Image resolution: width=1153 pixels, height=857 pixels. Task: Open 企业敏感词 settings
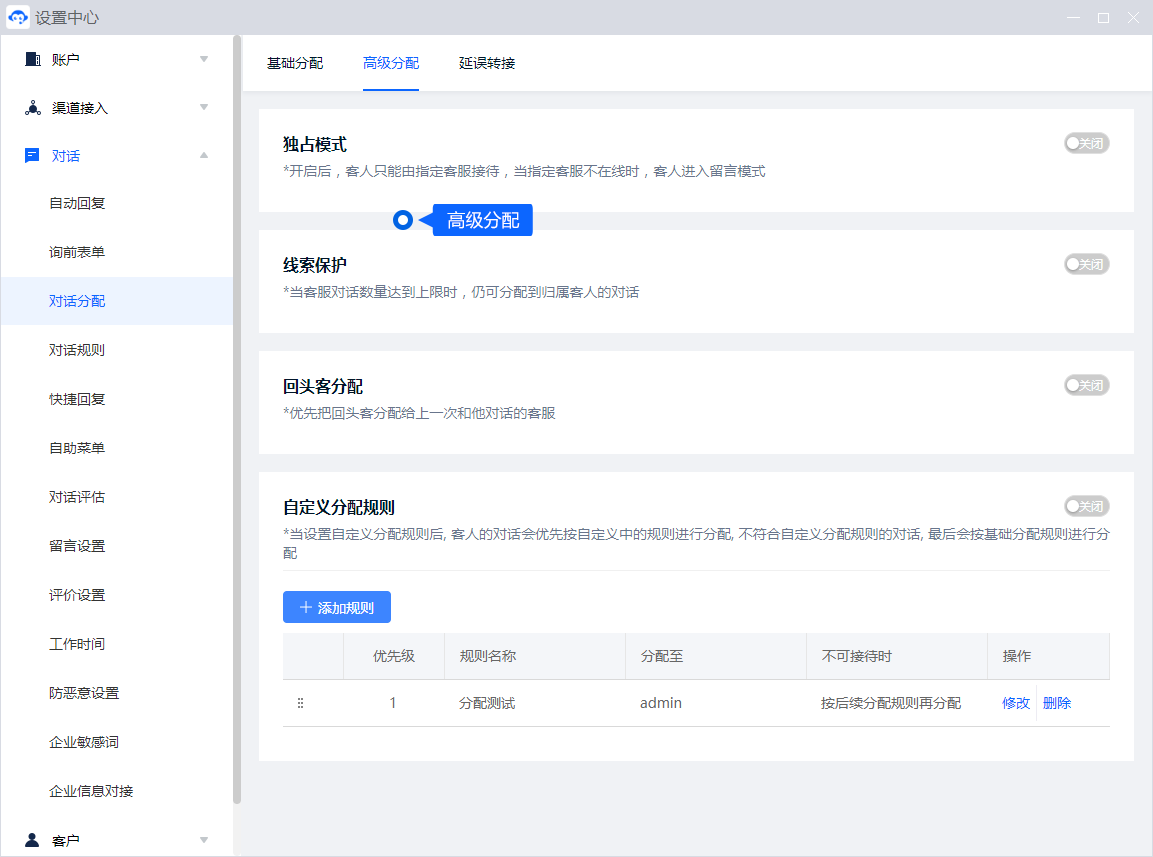[x=84, y=742]
